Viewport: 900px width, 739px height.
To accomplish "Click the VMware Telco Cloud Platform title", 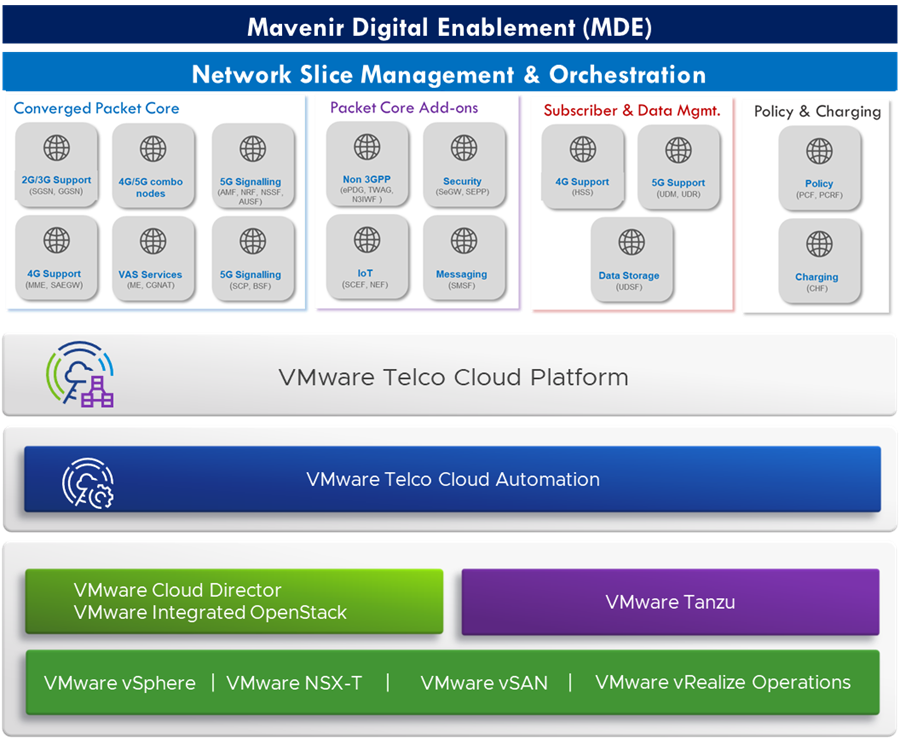I will click(453, 378).
